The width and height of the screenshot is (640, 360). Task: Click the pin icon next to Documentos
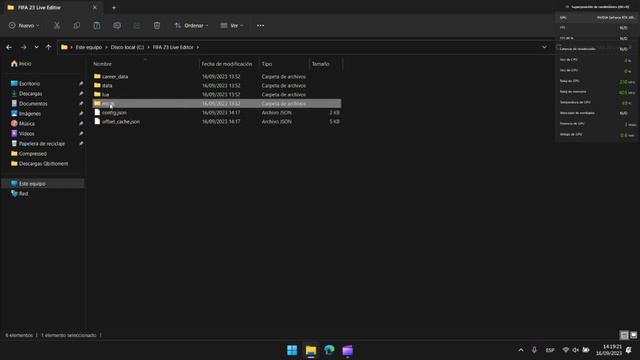pos(81,104)
